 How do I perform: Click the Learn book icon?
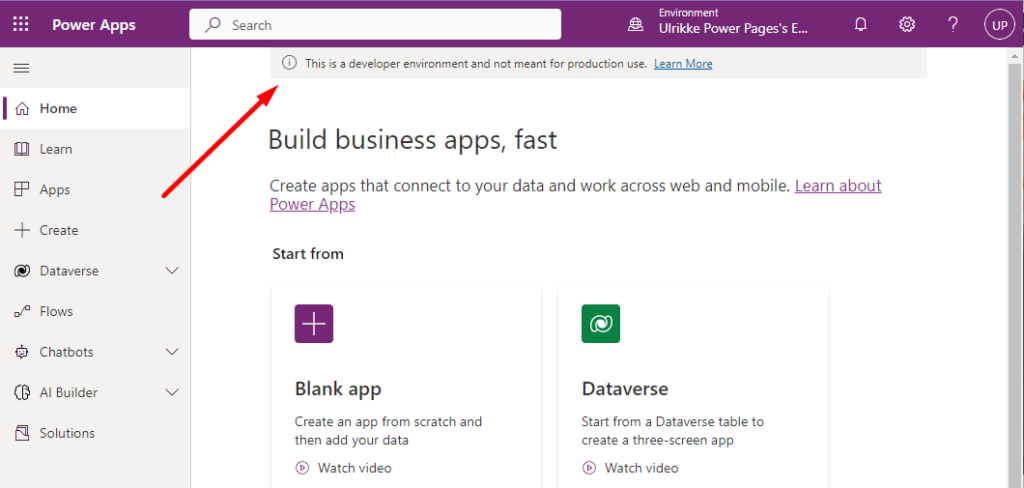[22, 149]
